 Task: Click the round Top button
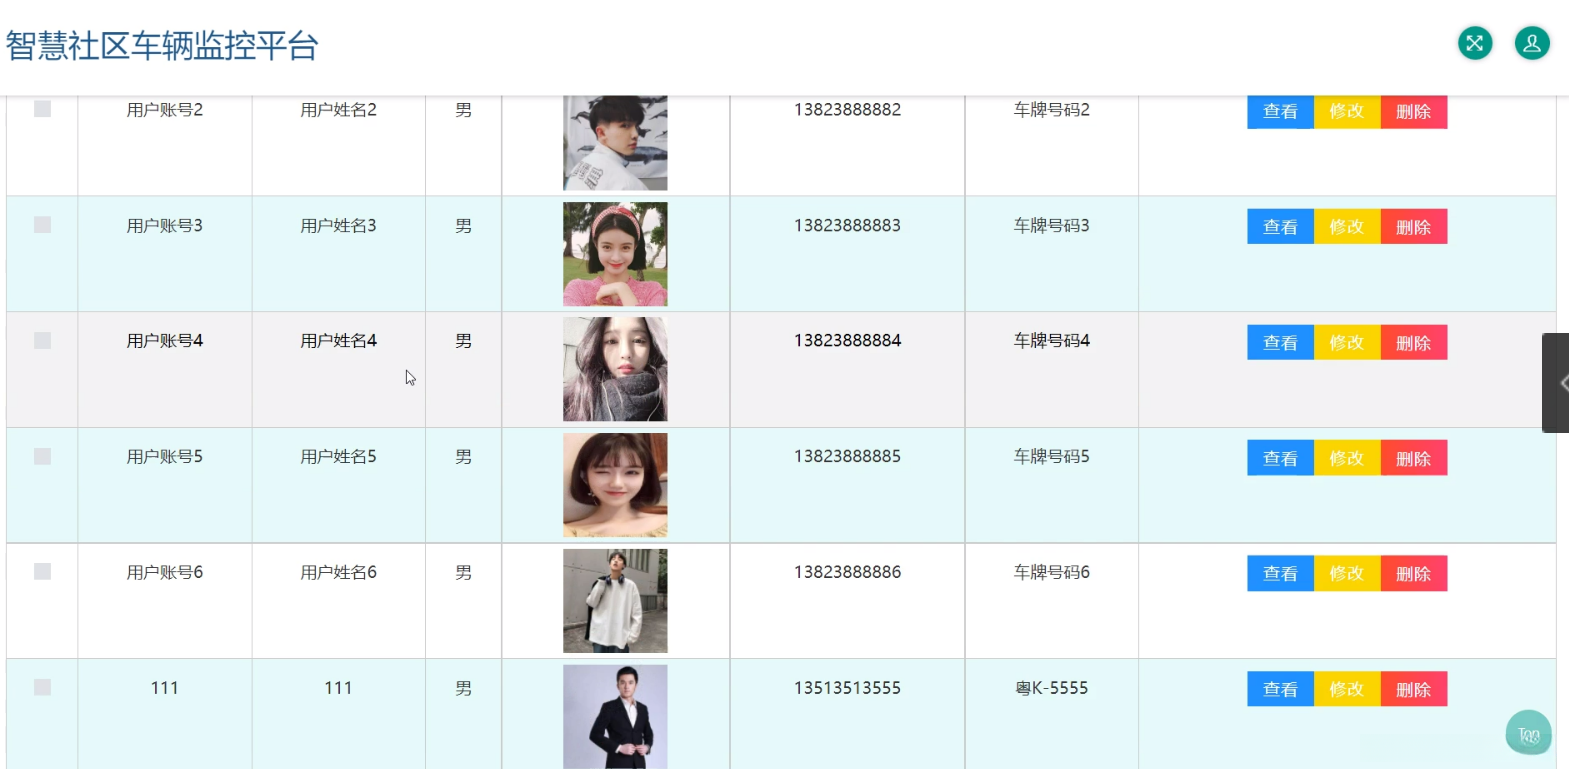click(x=1528, y=733)
